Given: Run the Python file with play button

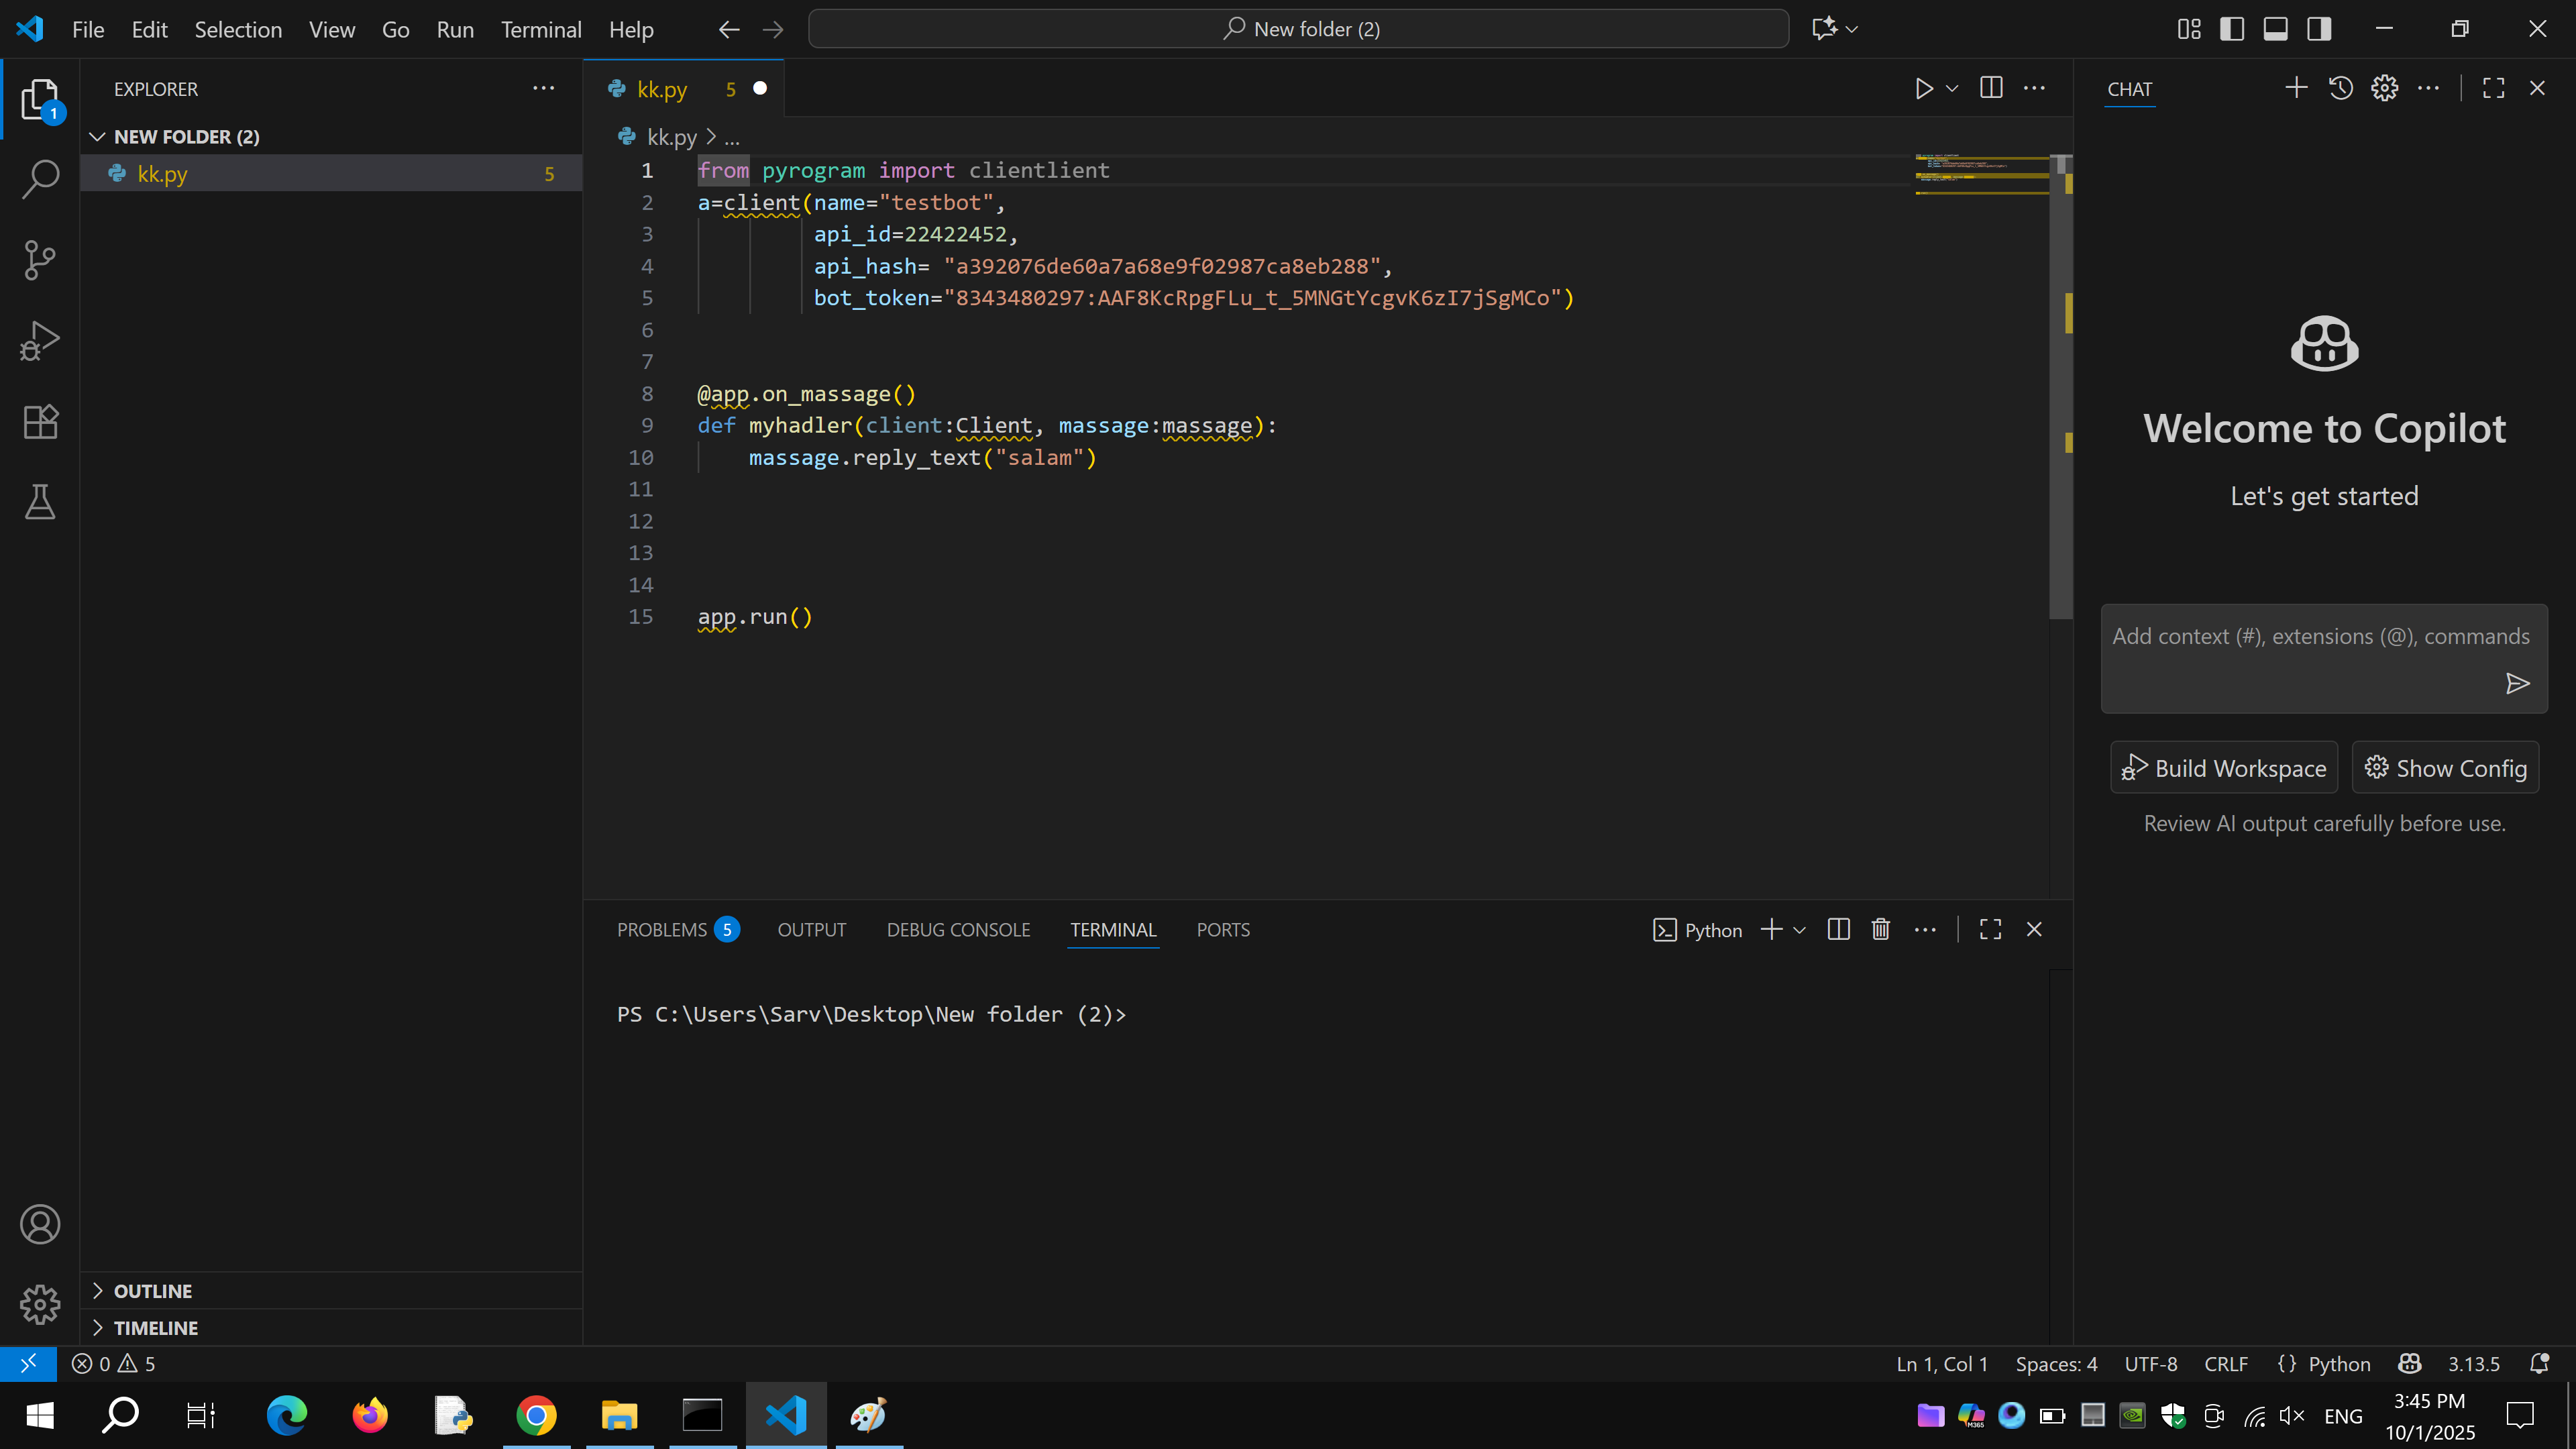Looking at the screenshot, I should pos(1923,89).
